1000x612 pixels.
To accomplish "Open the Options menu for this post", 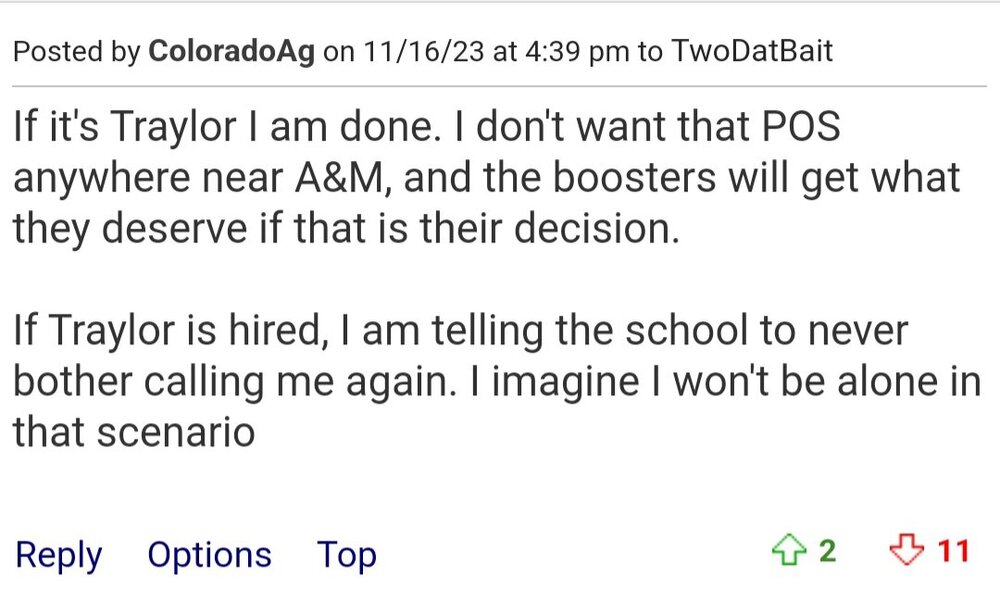I will [209, 555].
